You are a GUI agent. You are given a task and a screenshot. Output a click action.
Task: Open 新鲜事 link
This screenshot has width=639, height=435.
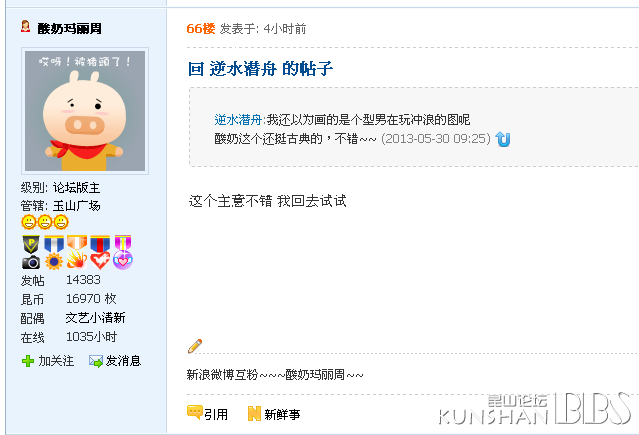pos(274,414)
